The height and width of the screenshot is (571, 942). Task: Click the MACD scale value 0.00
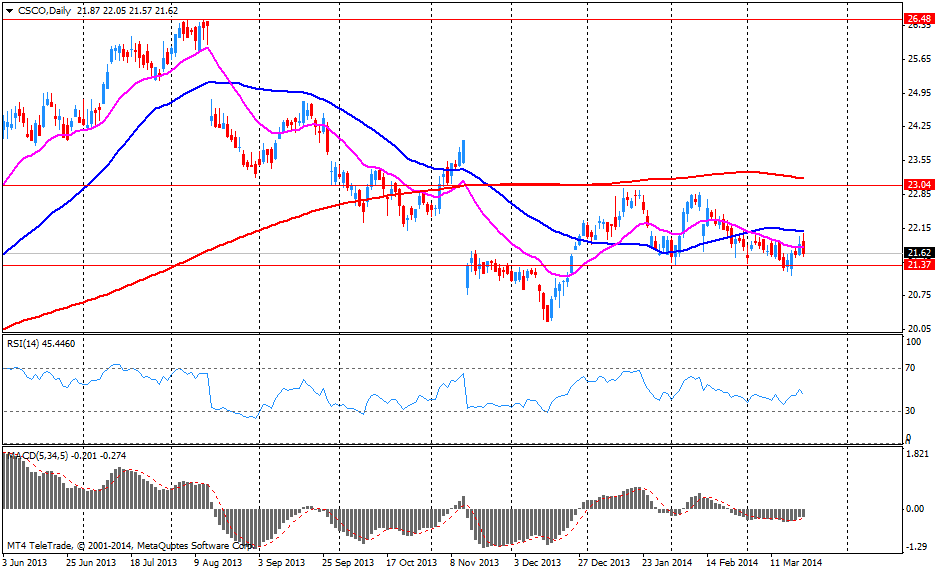pos(915,508)
